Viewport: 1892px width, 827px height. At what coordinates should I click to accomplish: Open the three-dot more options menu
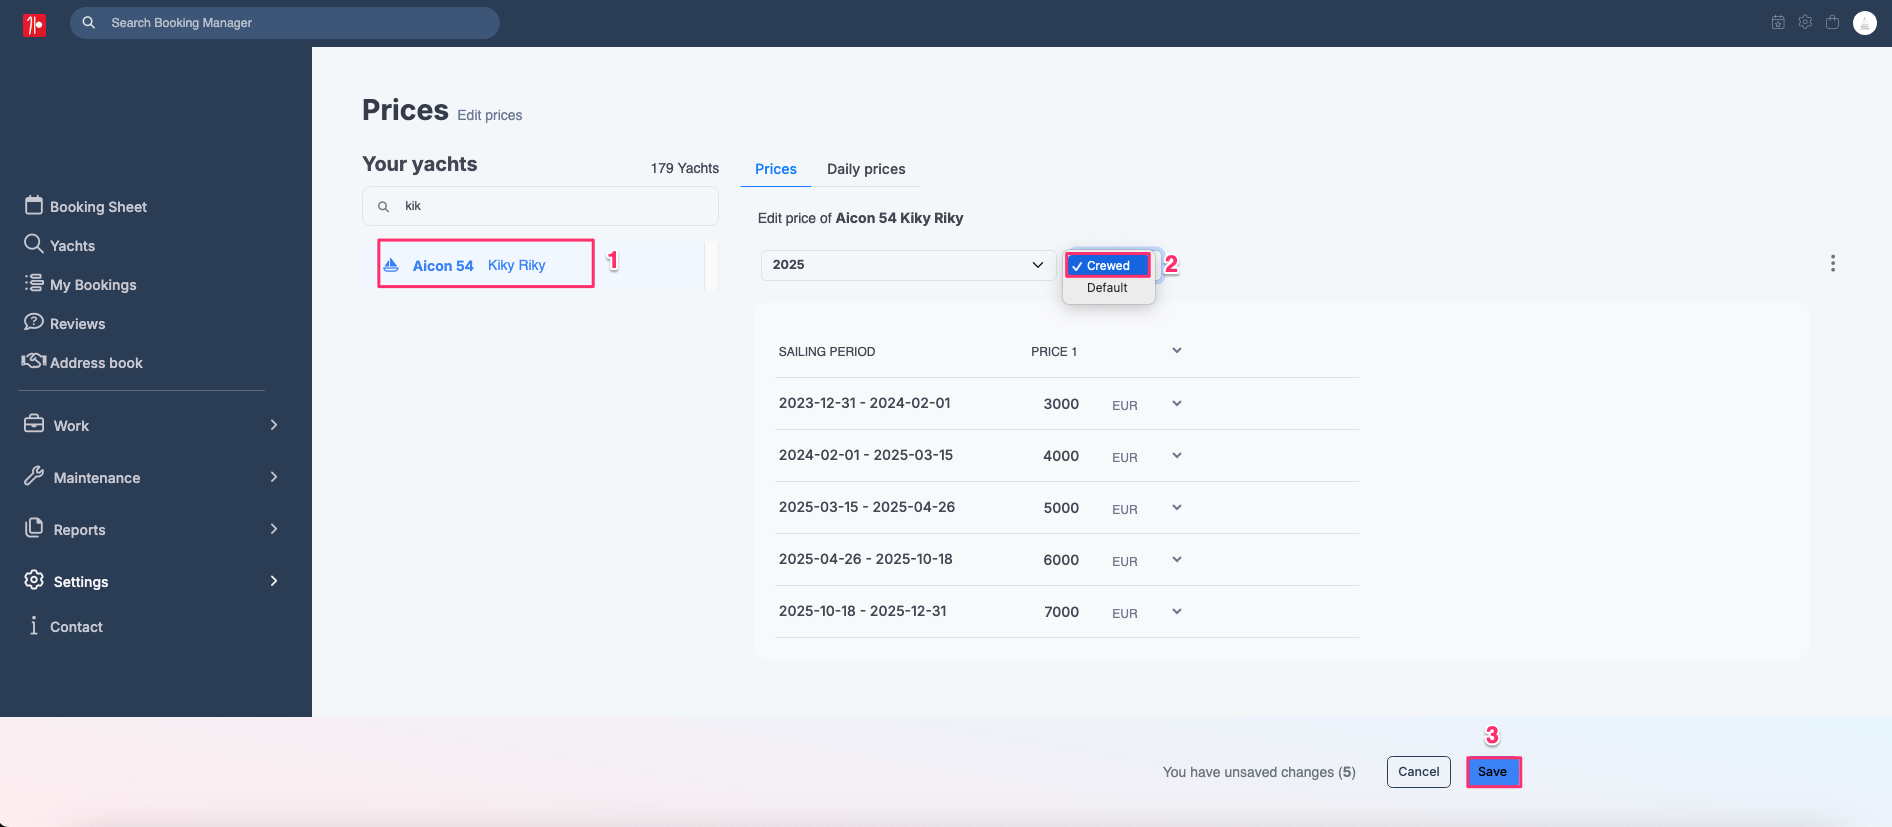coord(1833,263)
